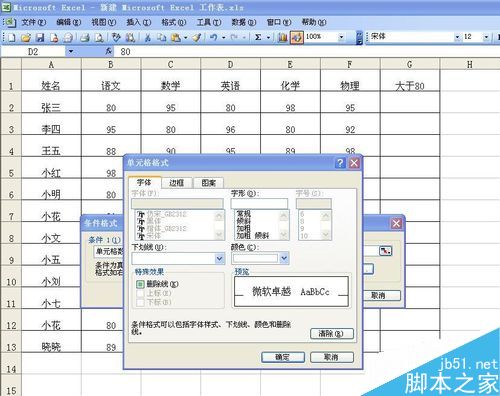Image resolution: width=500 pixels, height=396 pixels.
Task: Toggle the 下标 subscript checkbox
Action: coord(140,302)
